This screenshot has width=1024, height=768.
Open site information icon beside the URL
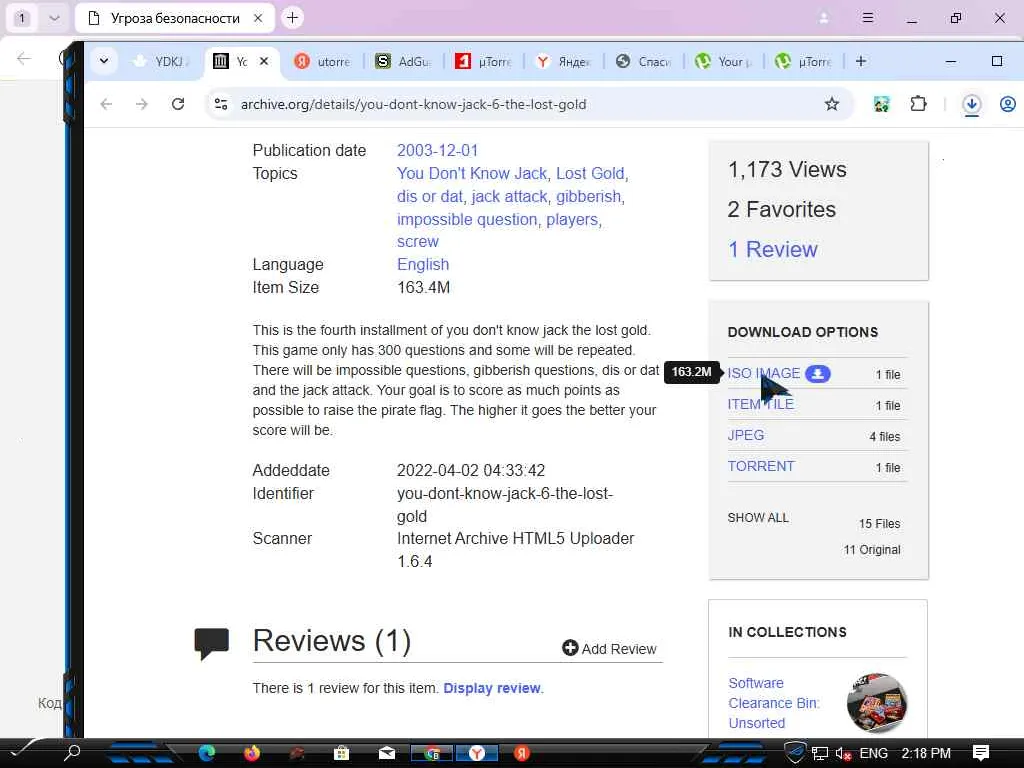coord(221,104)
